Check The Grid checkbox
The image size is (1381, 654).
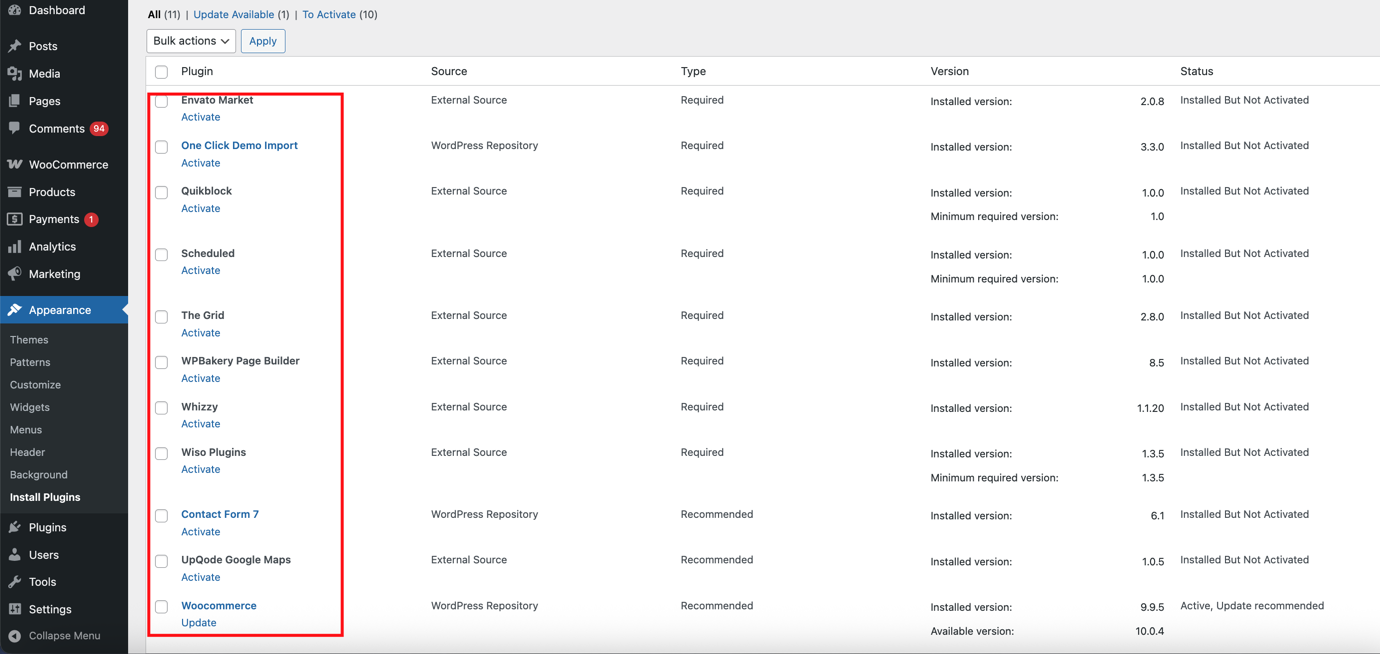pyautogui.click(x=161, y=317)
